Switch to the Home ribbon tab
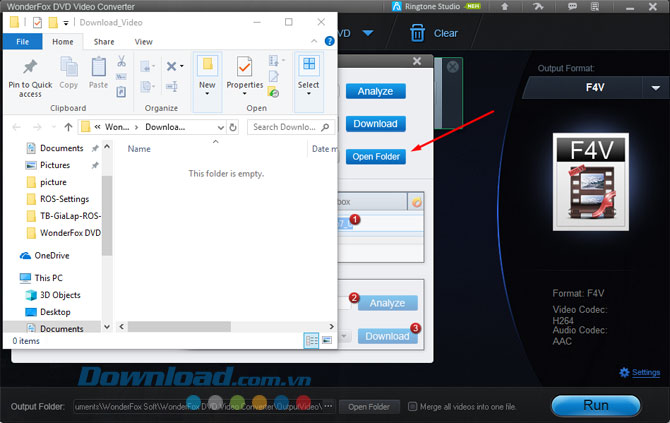The width and height of the screenshot is (670, 423). click(62, 41)
